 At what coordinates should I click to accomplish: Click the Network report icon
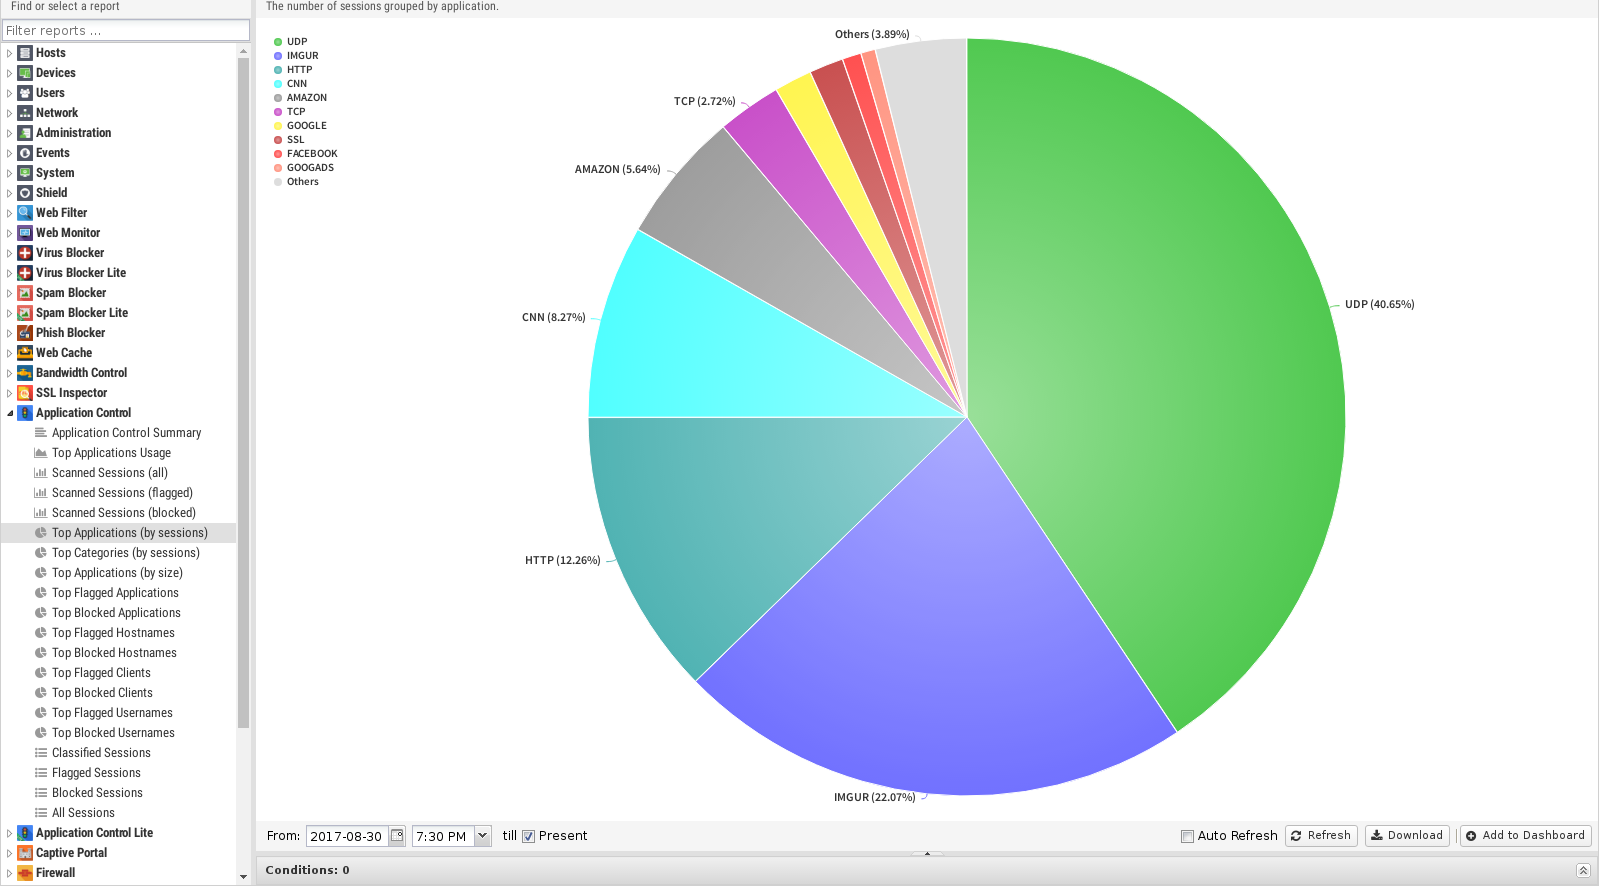[25, 113]
